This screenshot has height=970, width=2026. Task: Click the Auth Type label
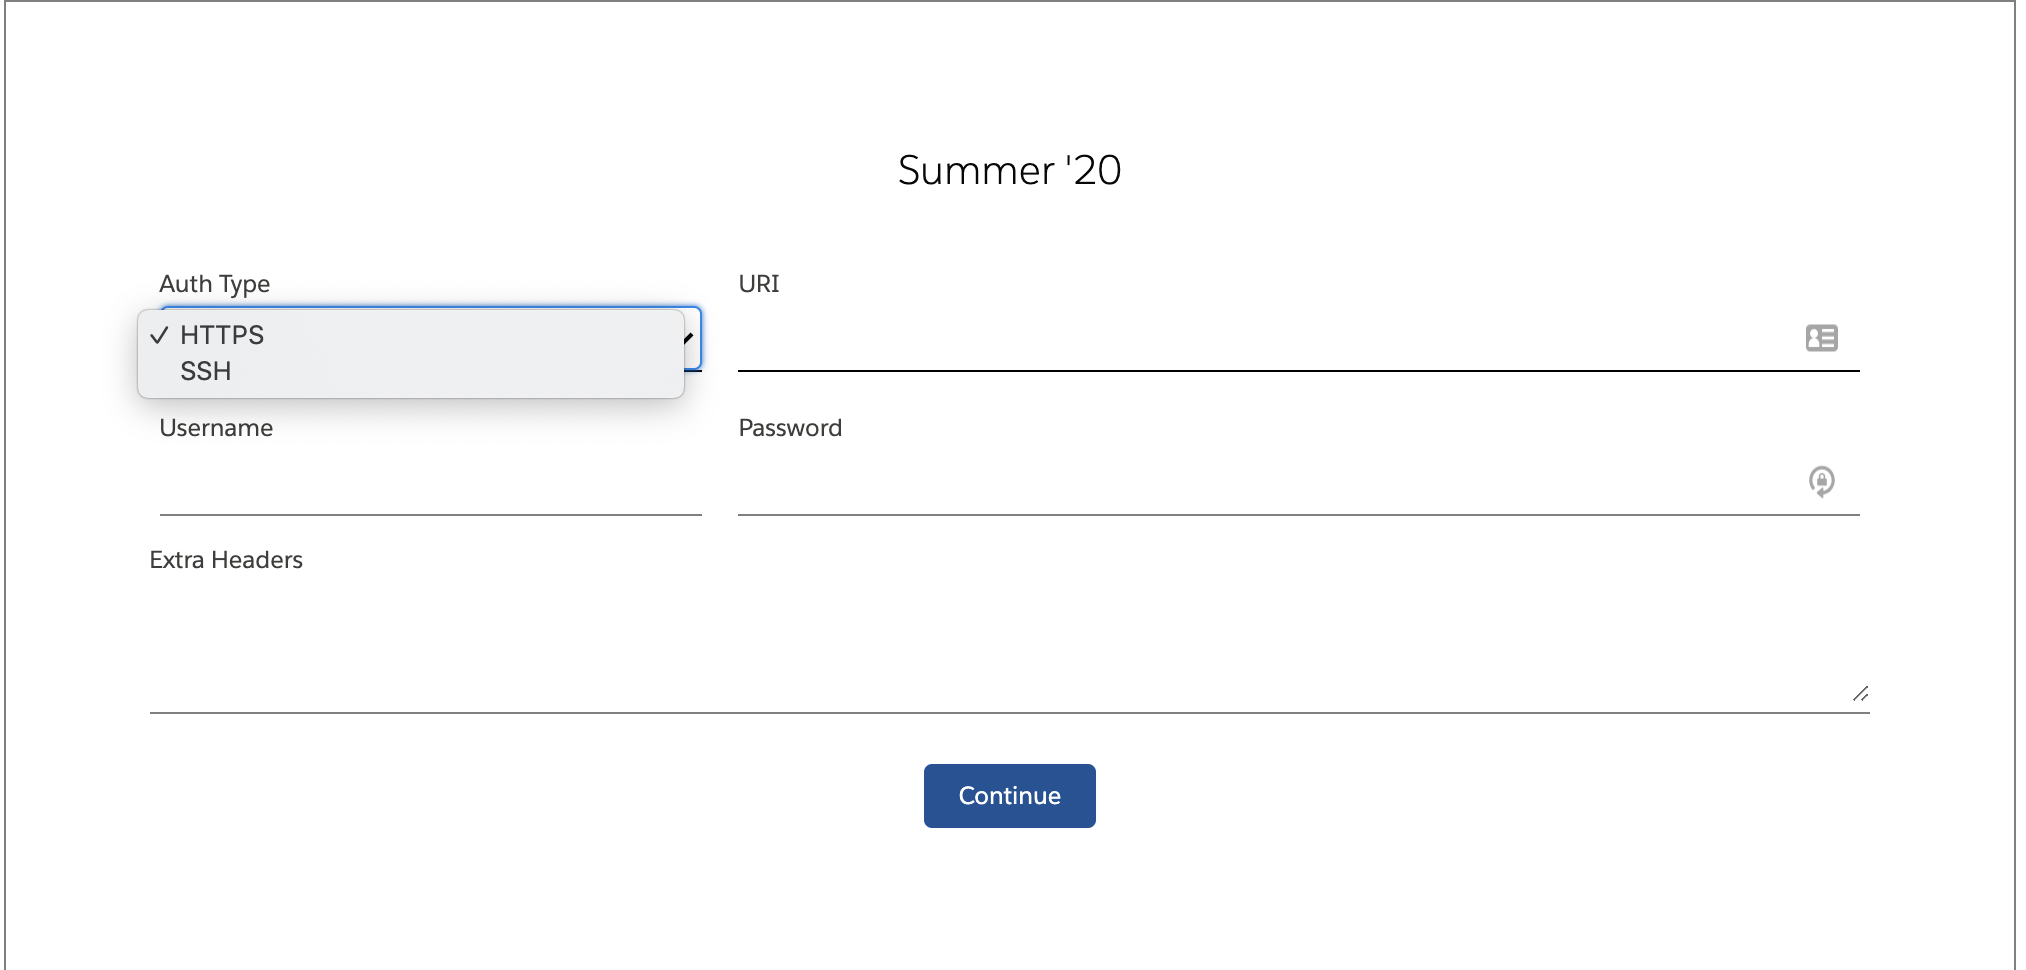[215, 284]
